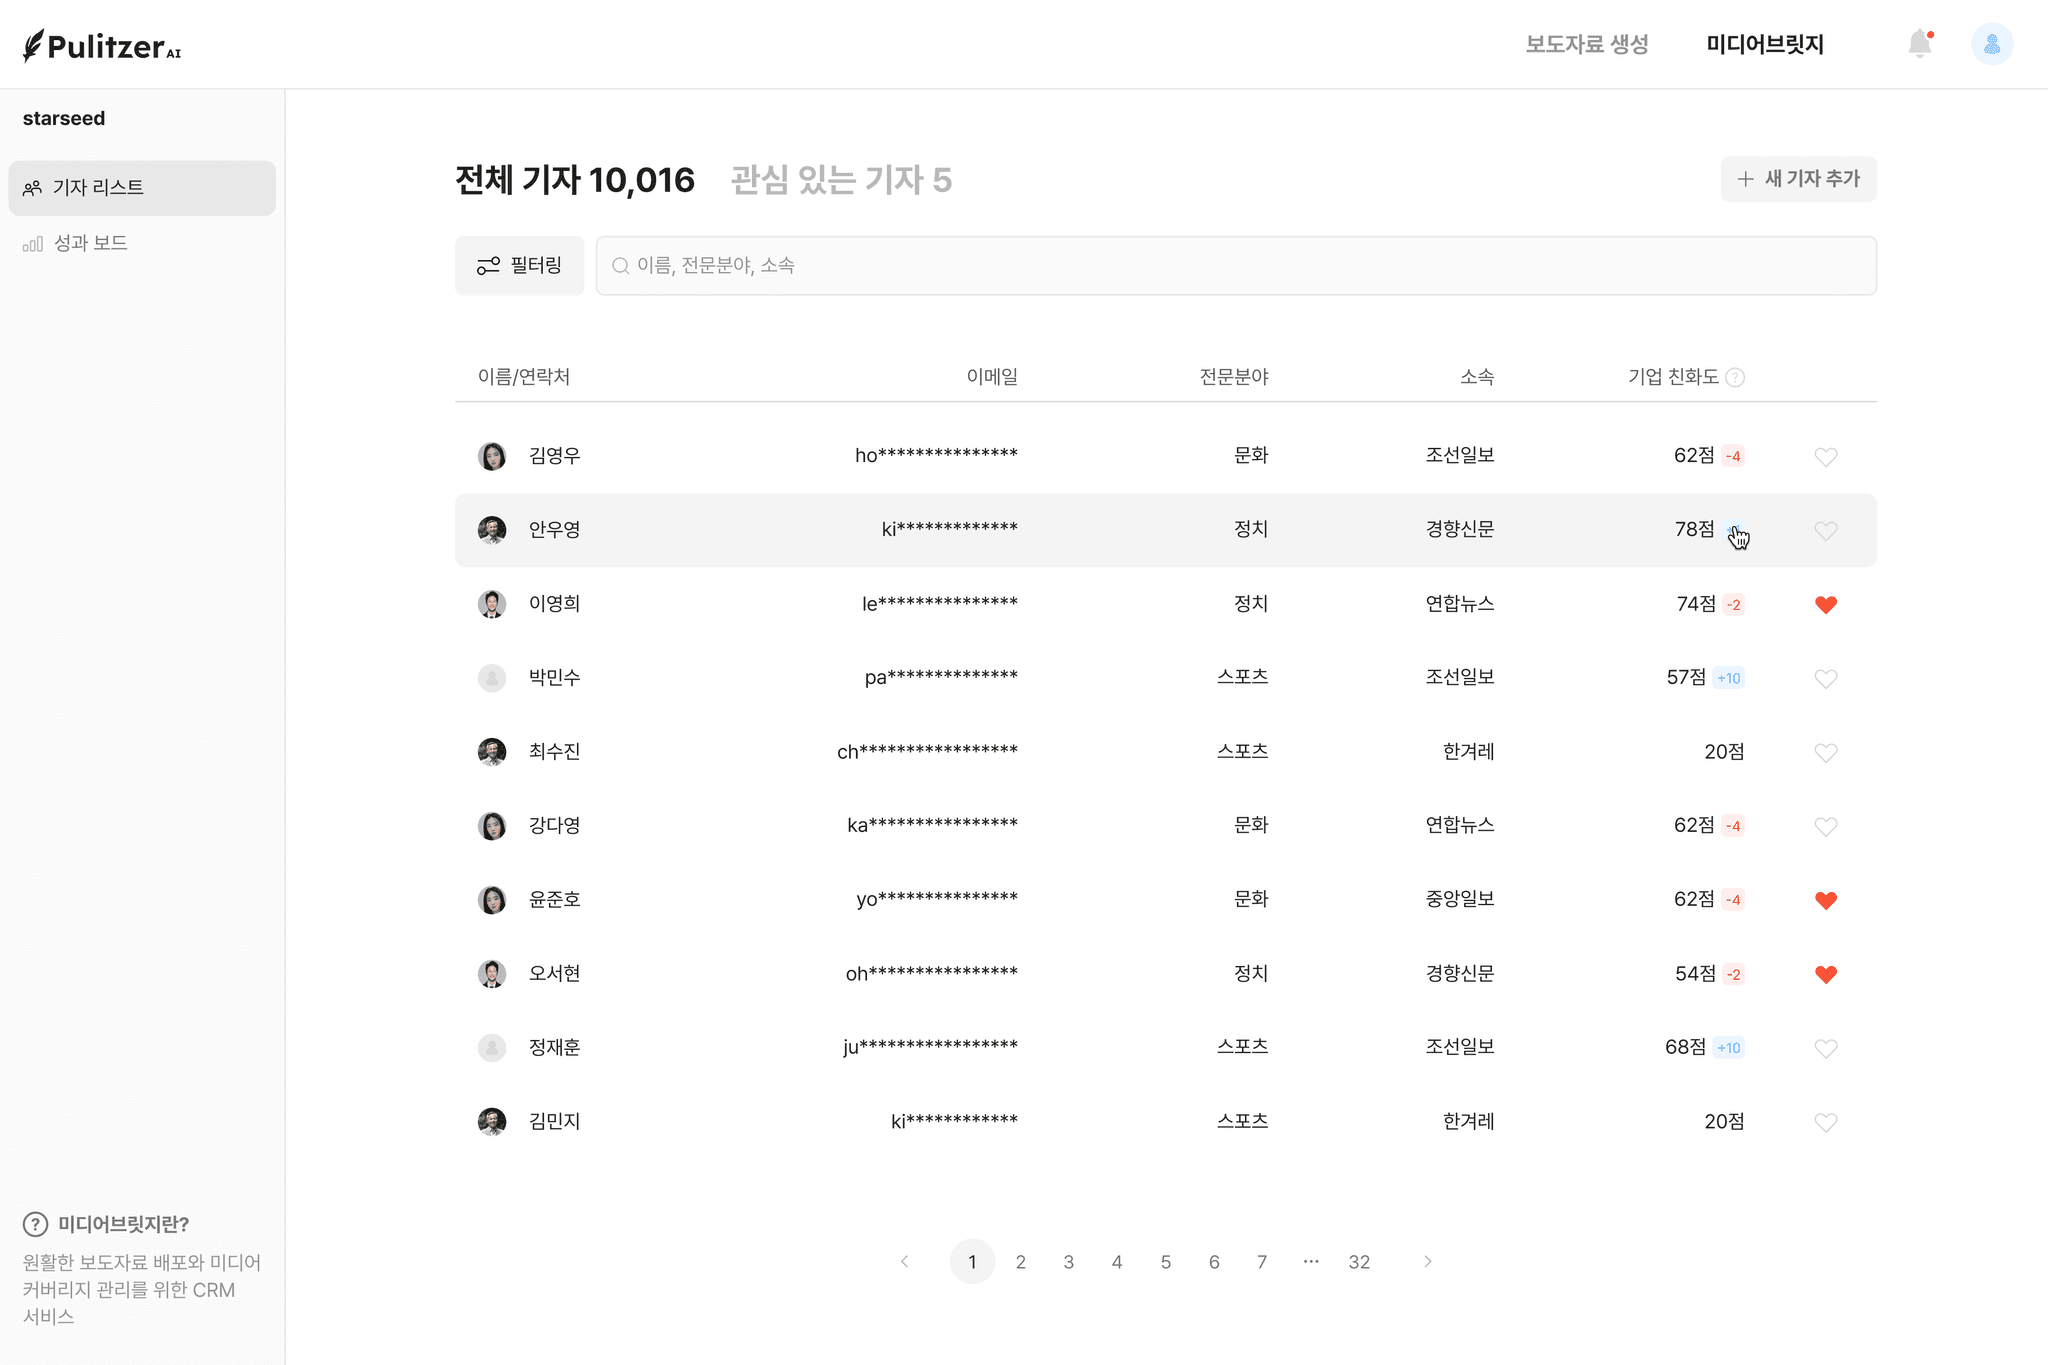The width and height of the screenshot is (2048, 1365).
Task: Click the Pulitzer AI logo
Action: [102, 46]
